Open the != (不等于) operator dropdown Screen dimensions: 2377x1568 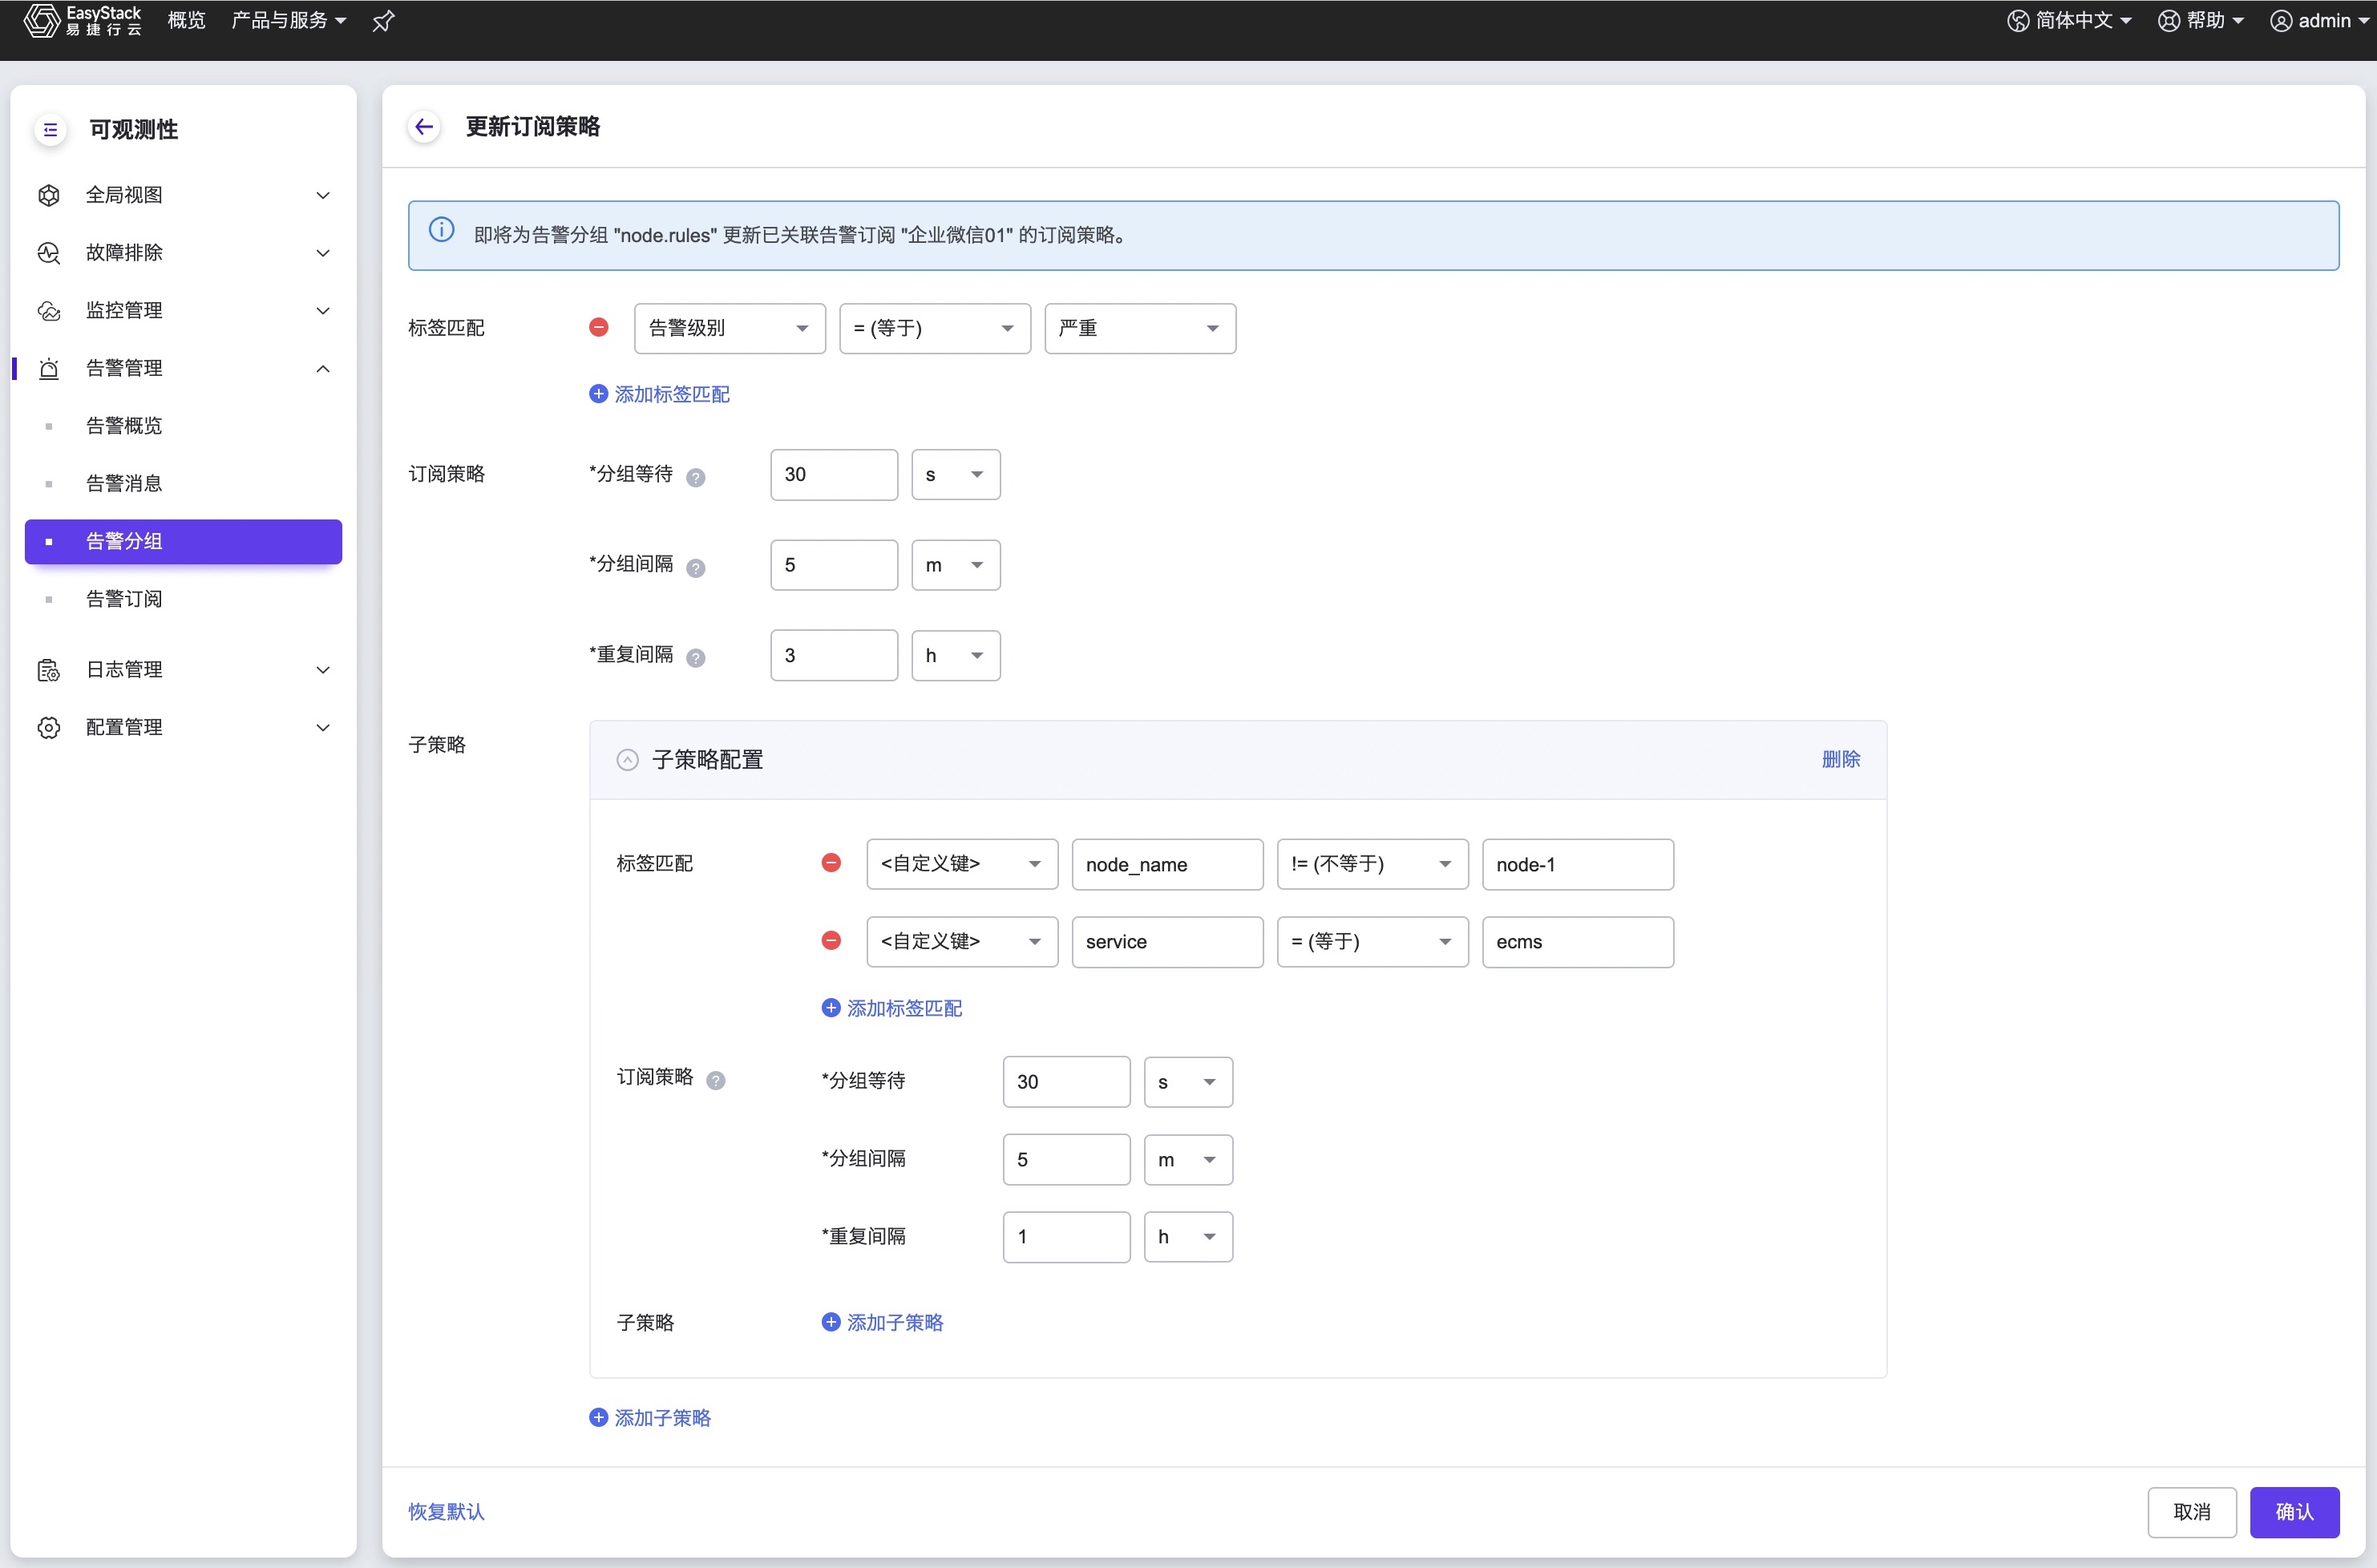[1373, 864]
